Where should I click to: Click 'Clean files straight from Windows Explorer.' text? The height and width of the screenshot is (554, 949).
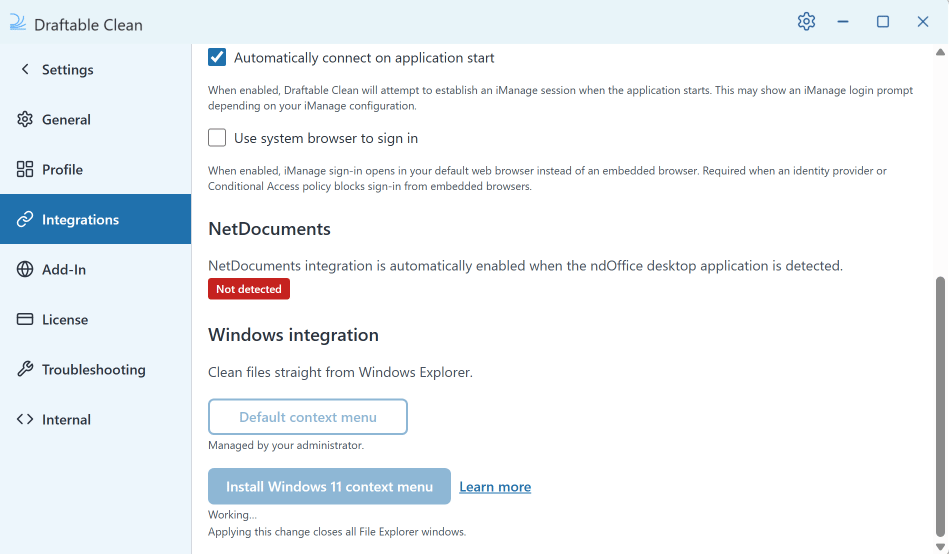point(340,372)
